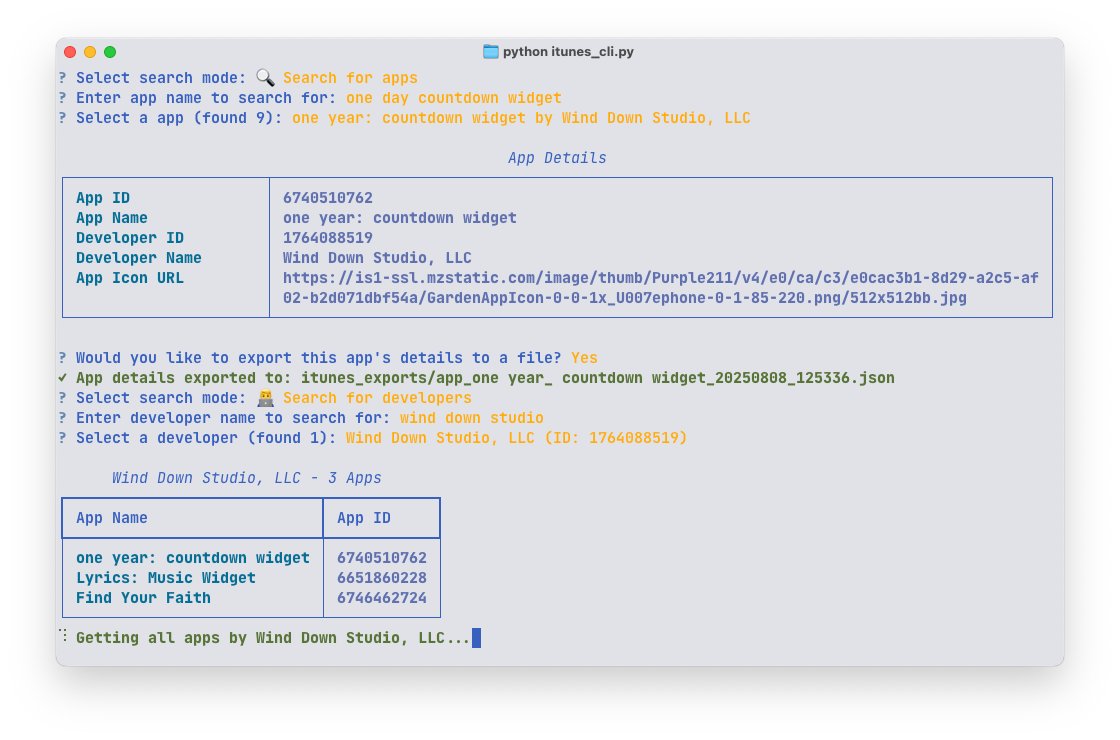This screenshot has height=740, width=1120.
Task: Click the entered query wind down studio
Action: (x=471, y=418)
